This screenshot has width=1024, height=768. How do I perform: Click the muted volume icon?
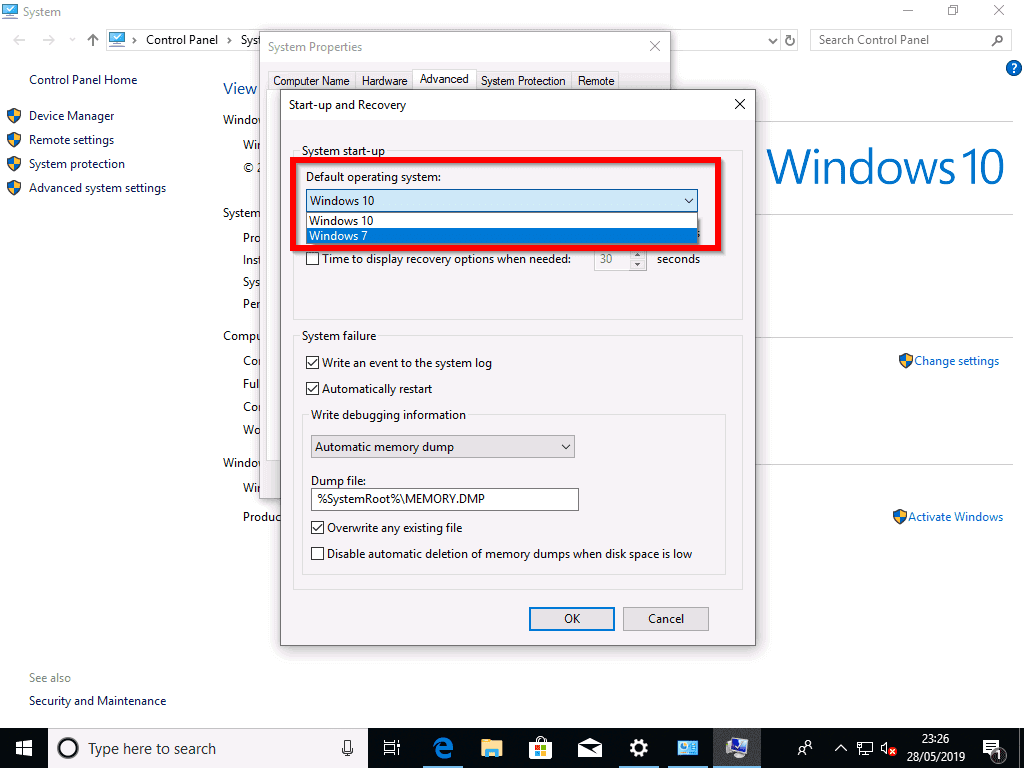click(x=888, y=748)
